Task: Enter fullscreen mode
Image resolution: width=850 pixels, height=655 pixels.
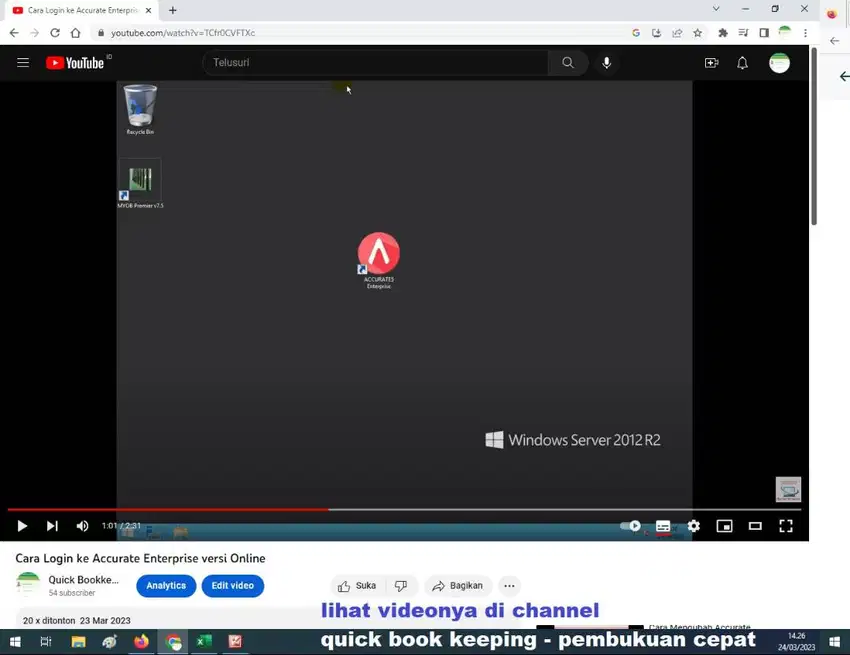Action: pyautogui.click(x=785, y=526)
